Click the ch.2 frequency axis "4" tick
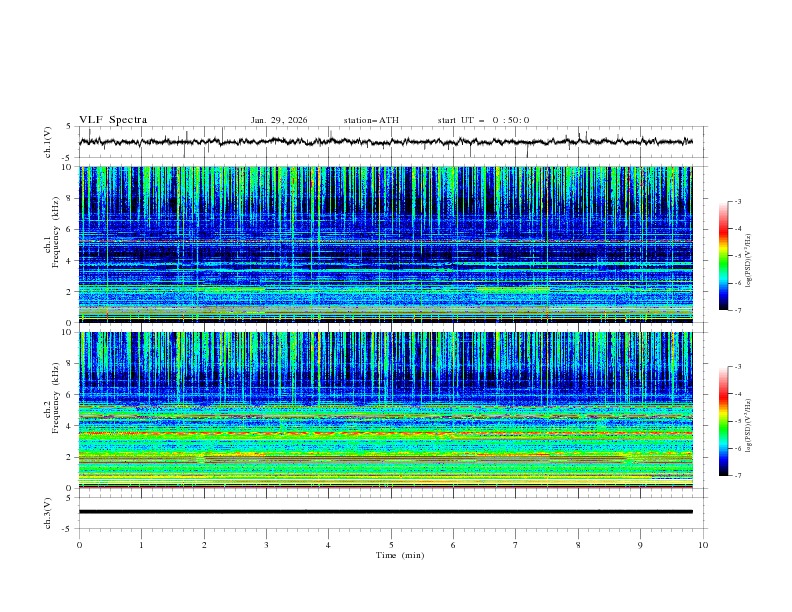 point(71,426)
